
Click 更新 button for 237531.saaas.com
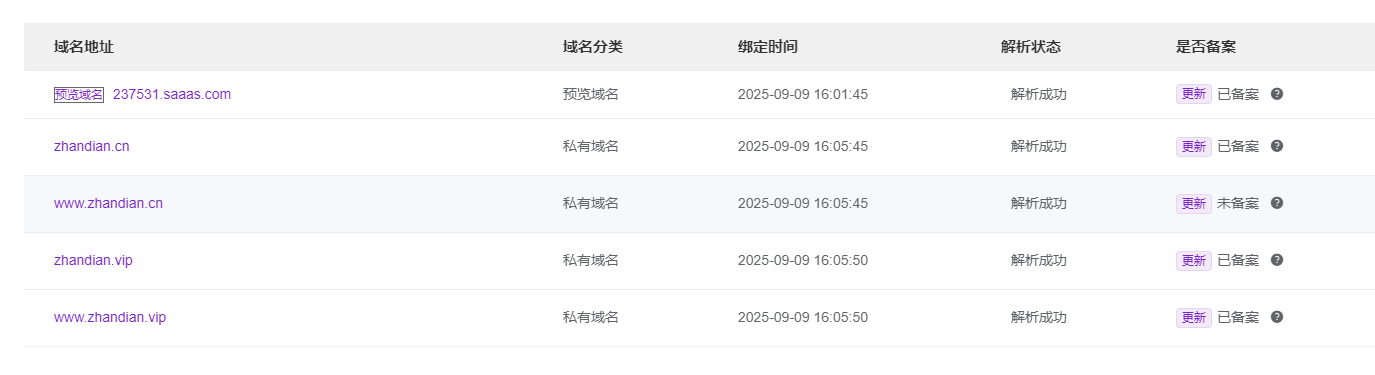(x=1194, y=94)
